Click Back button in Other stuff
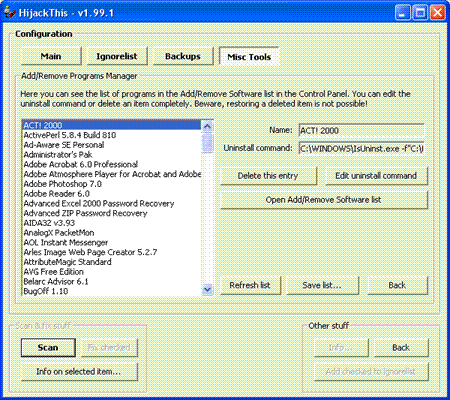 (x=401, y=348)
